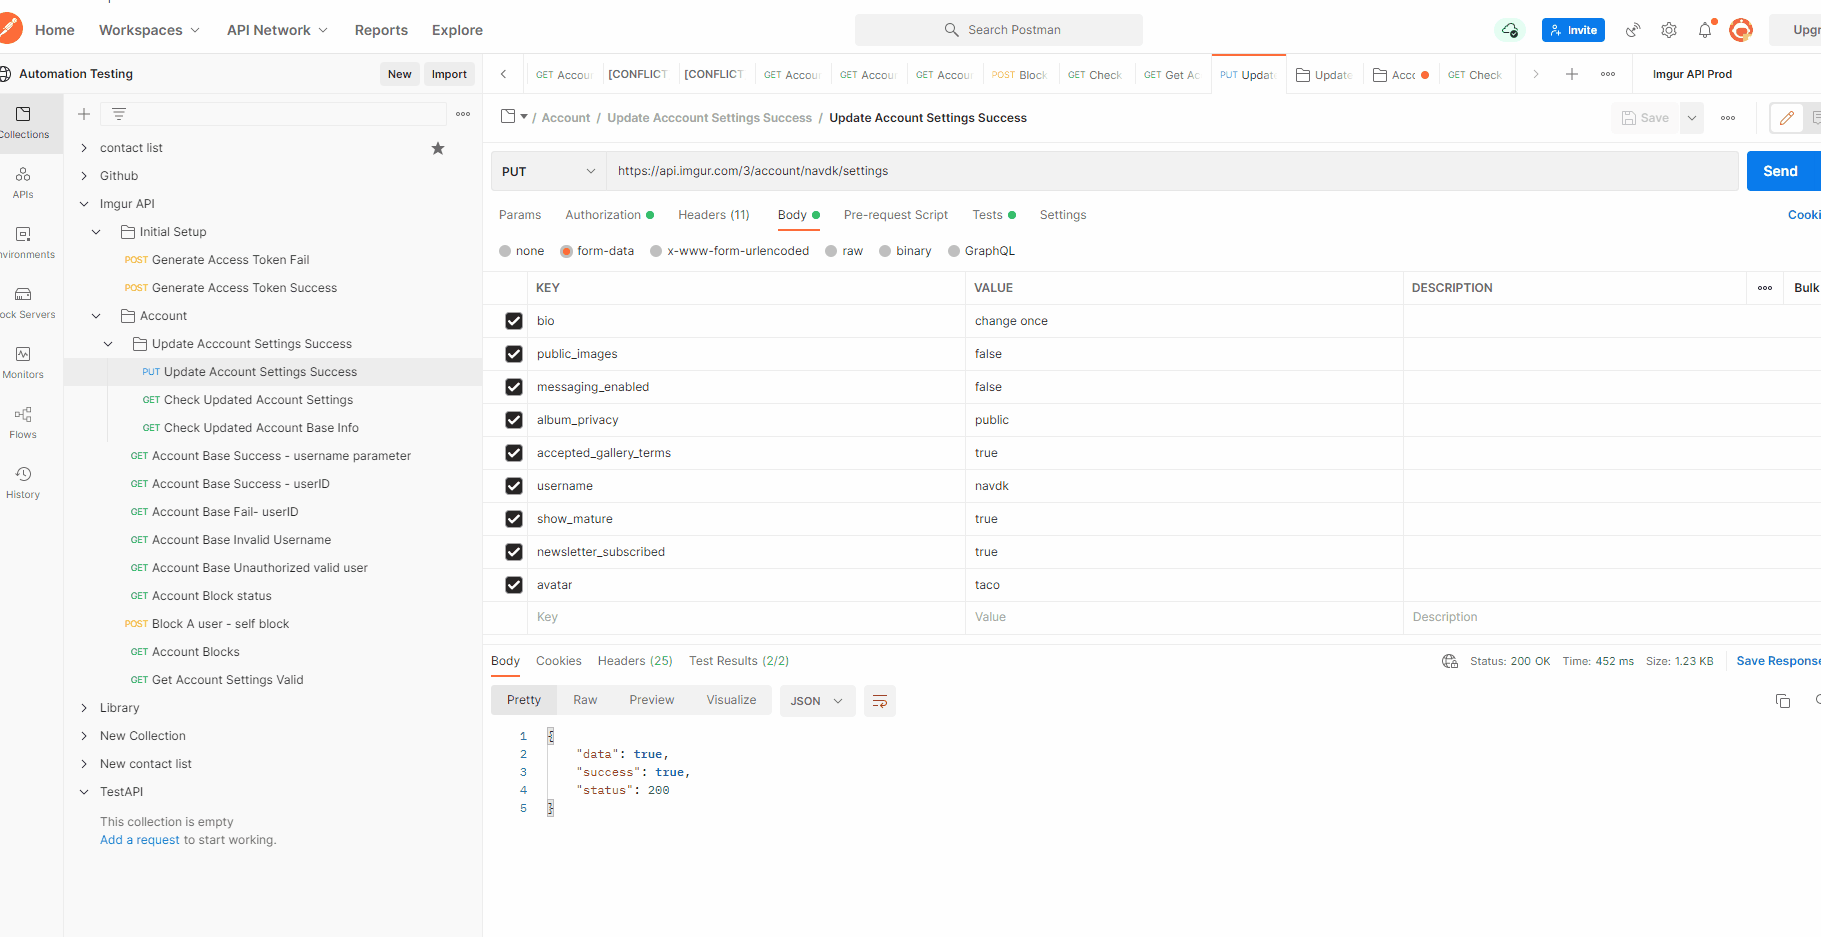Open the History sidebar panel

click(23, 483)
